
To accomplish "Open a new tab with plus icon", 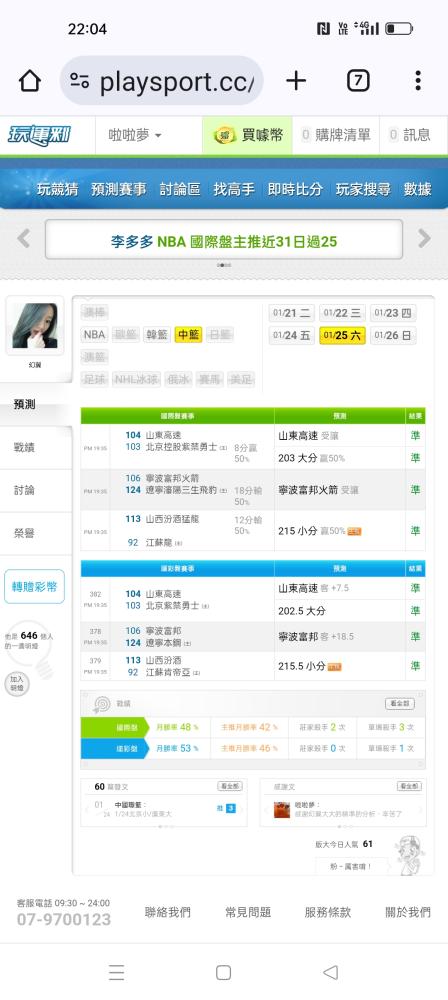I will pos(295,80).
